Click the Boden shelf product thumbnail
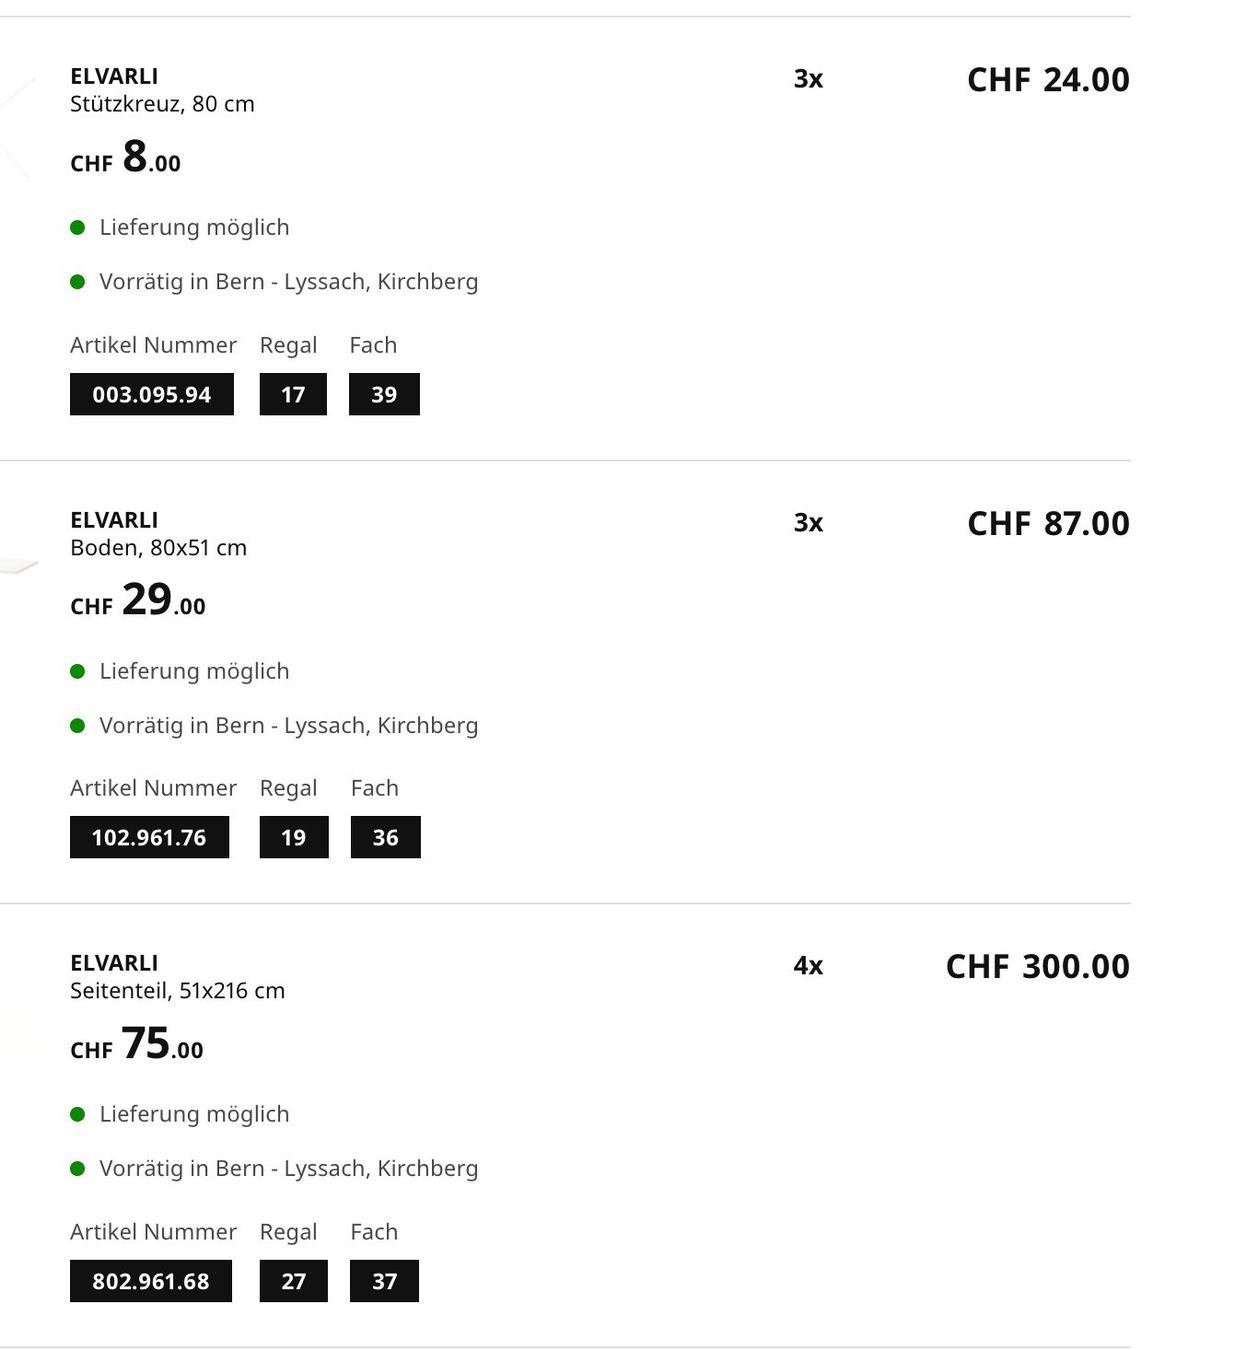 (x=18, y=566)
